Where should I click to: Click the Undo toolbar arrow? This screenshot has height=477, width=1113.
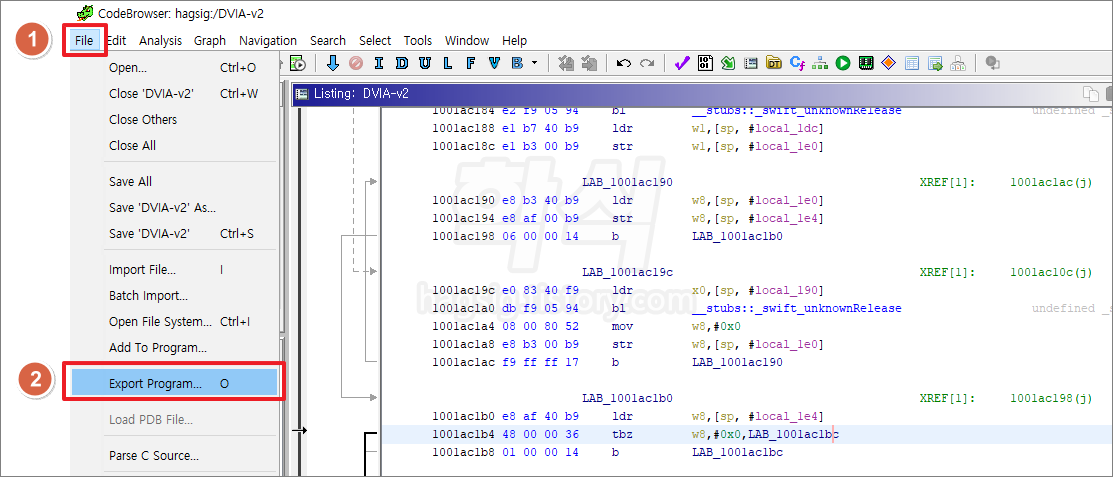tap(624, 63)
